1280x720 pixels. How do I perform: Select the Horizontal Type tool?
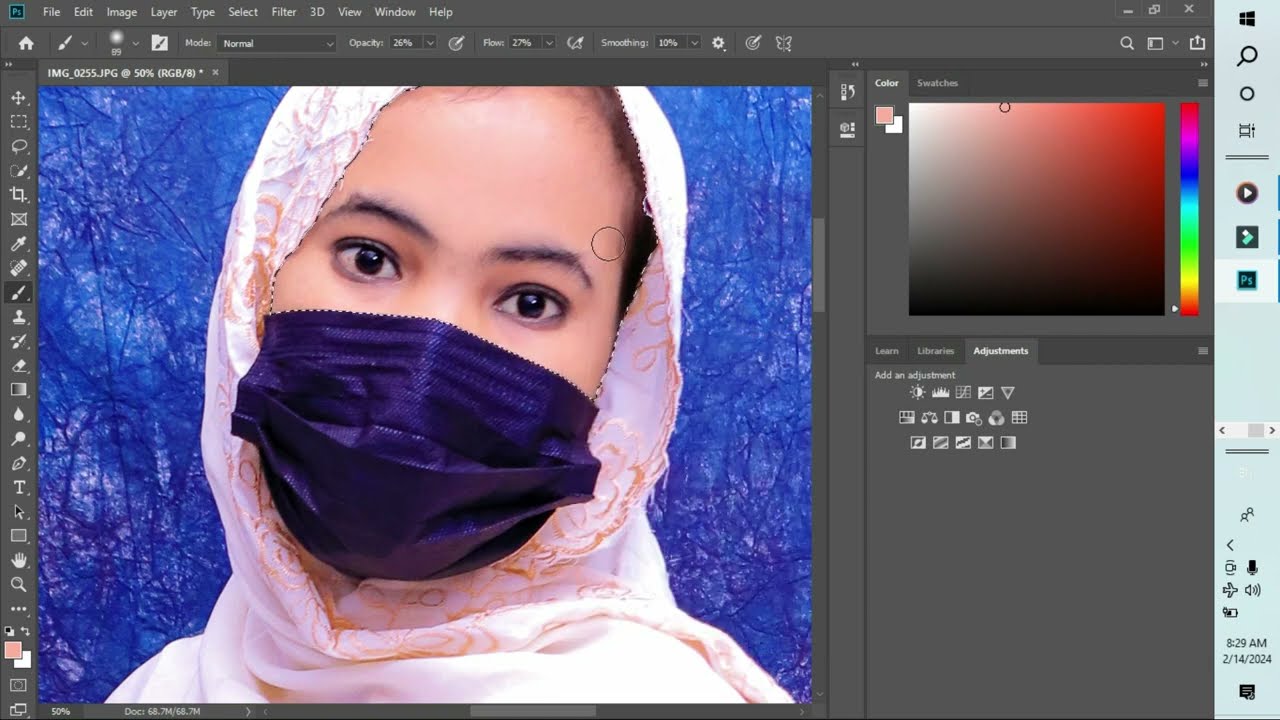coord(18,488)
